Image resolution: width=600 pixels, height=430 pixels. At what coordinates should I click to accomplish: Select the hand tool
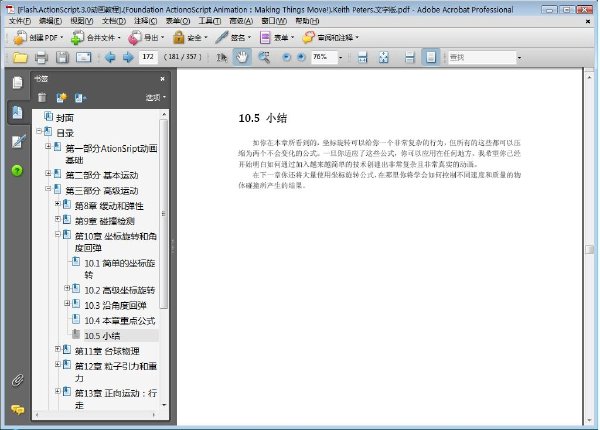(x=242, y=57)
